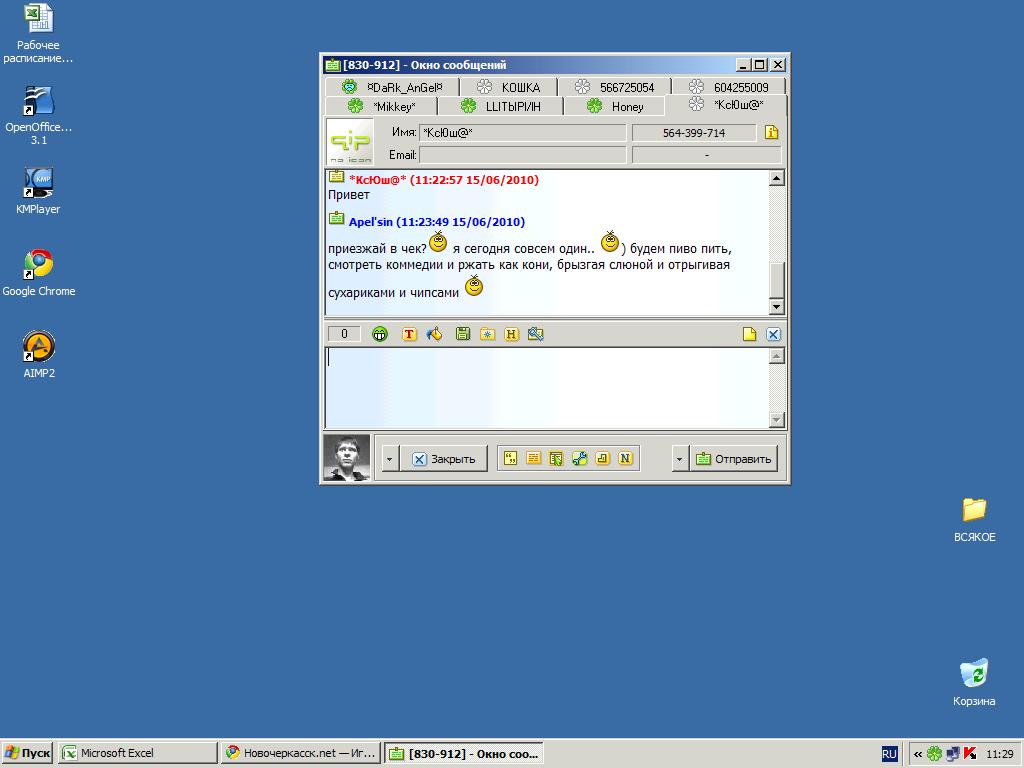Click Kaspersky red K tray icon
The height and width of the screenshot is (768, 1024).
coord(970,754)
